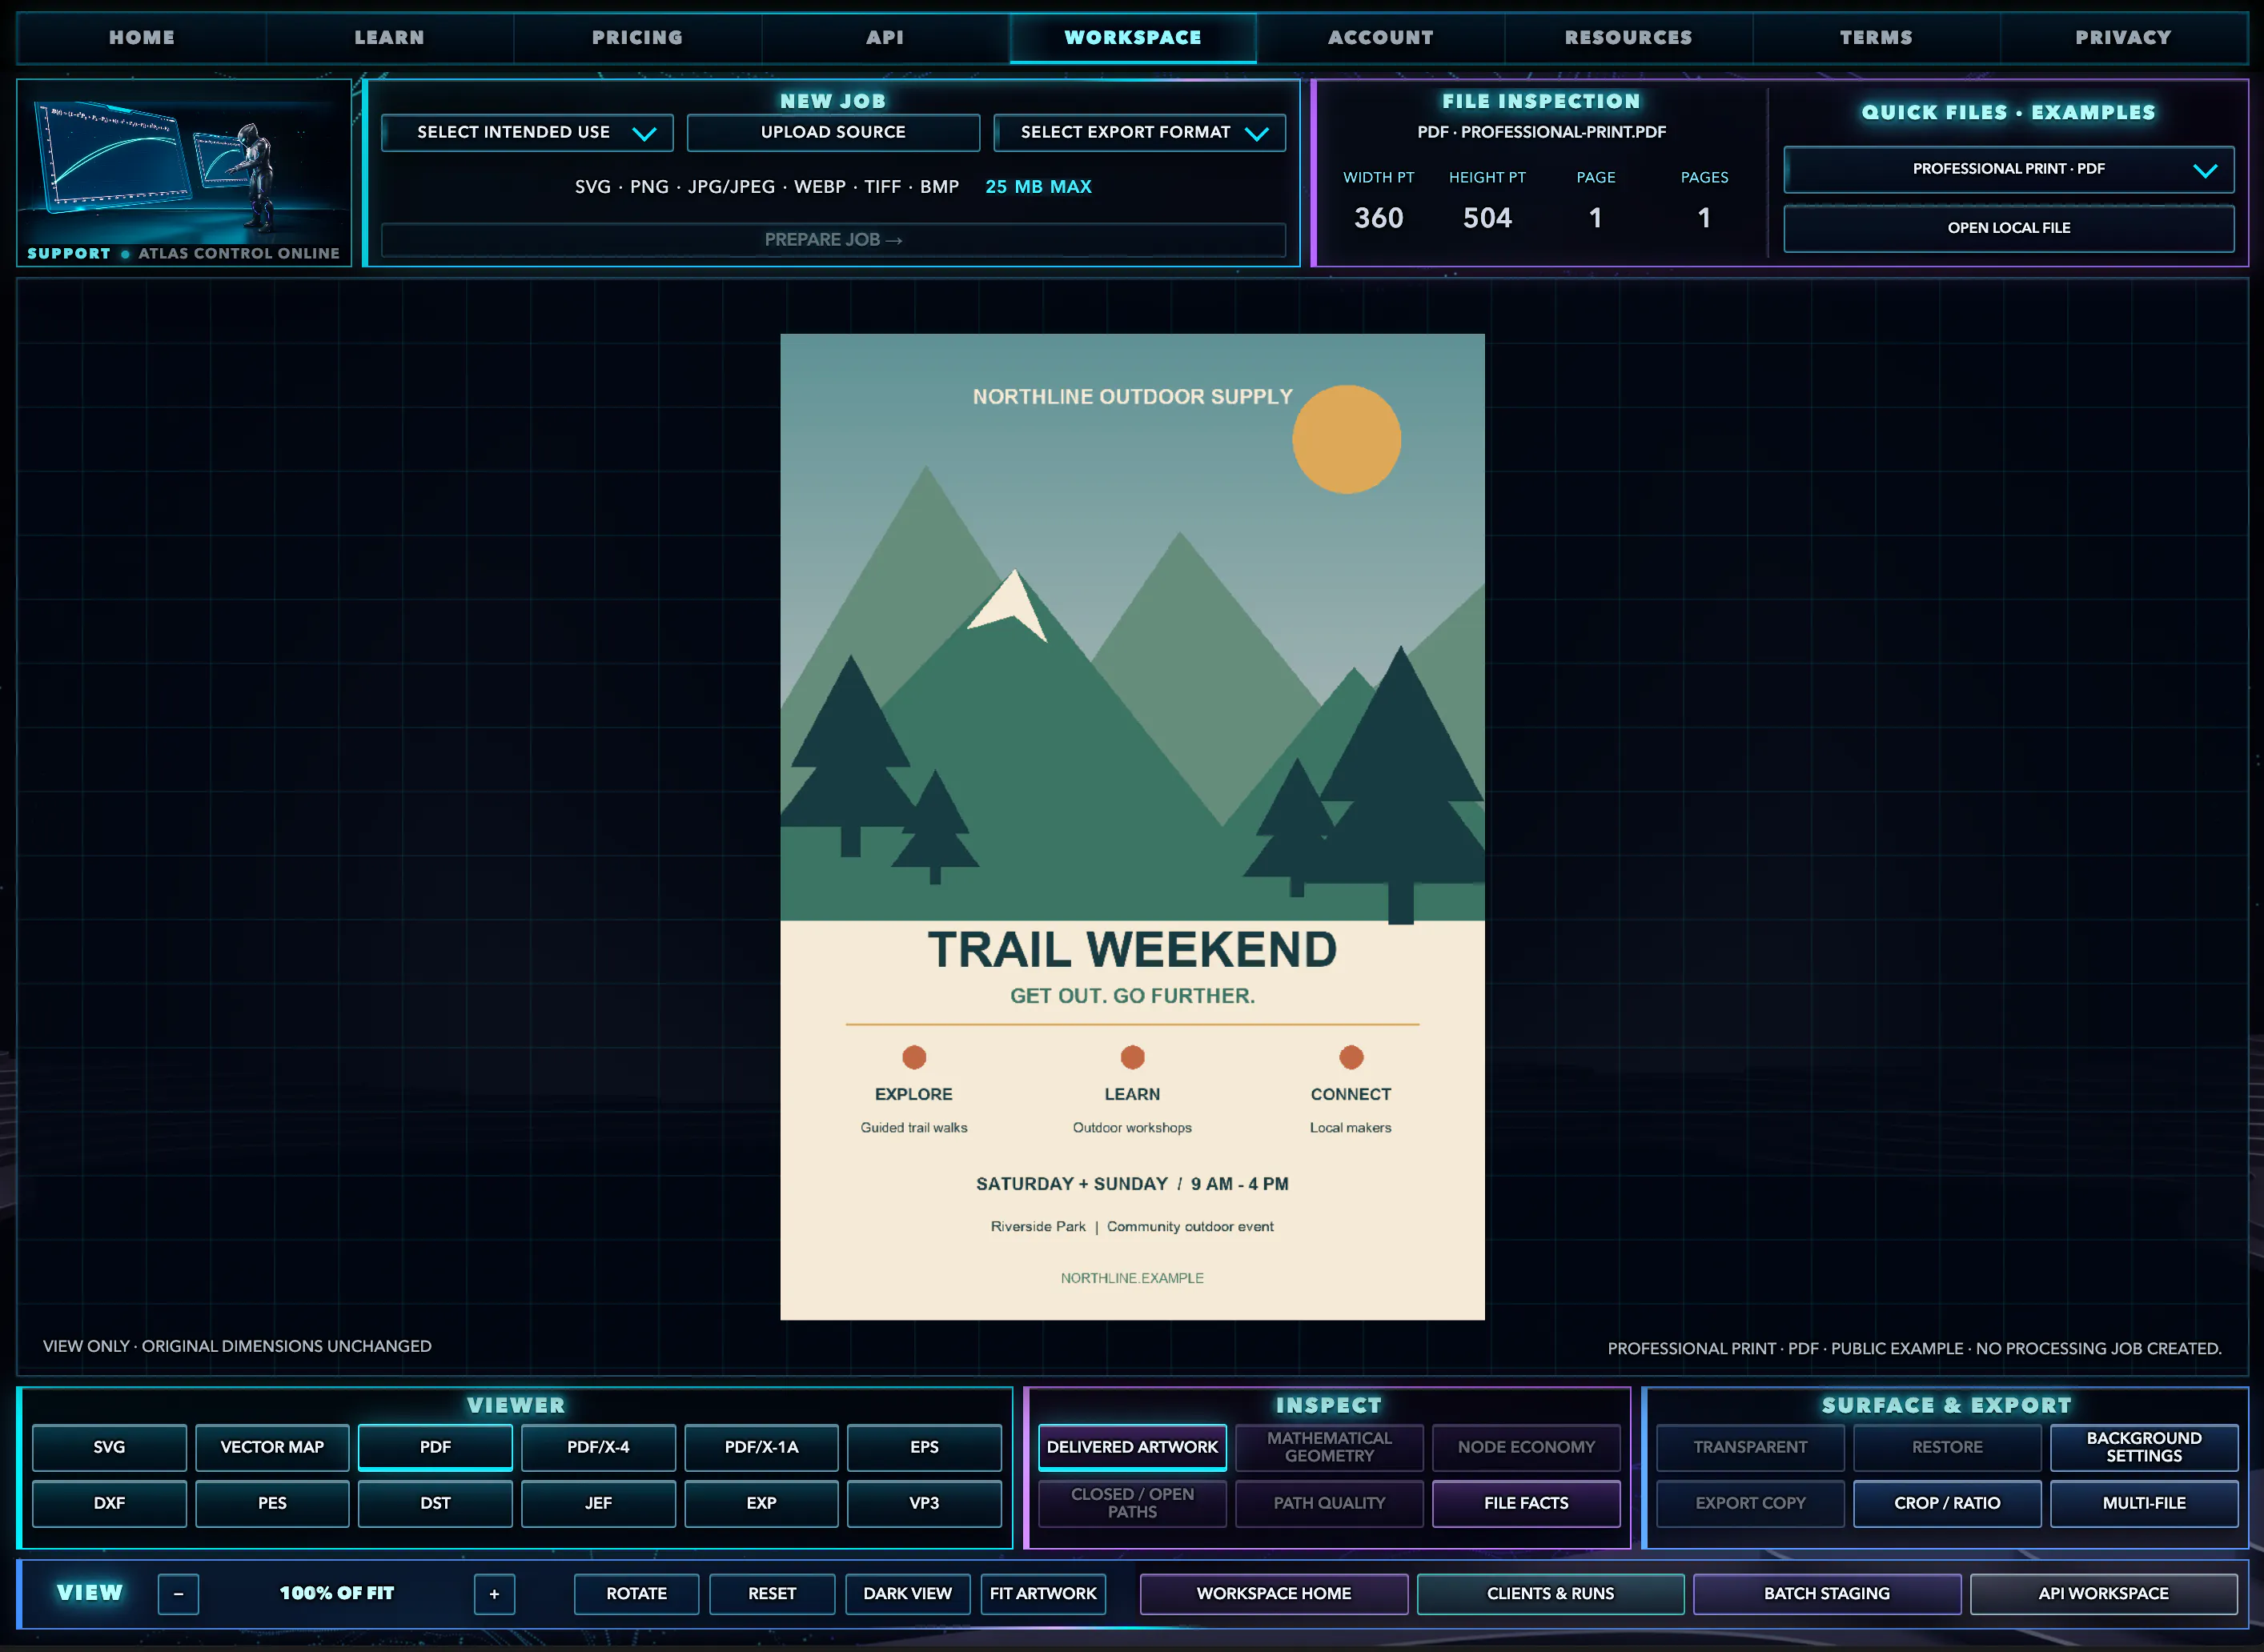Expand the Professional Print PDF examples dropdown
The image size is (2264, 1652).
(2008, 169)
